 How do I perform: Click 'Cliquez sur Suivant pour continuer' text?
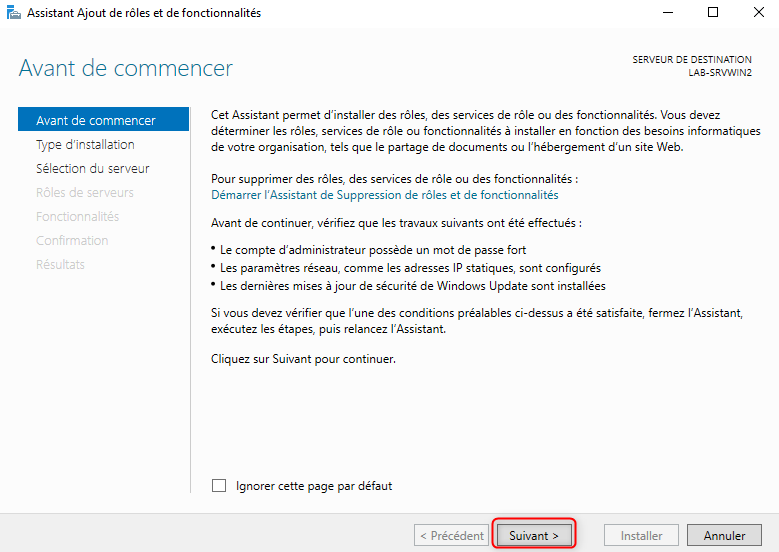tap(303, 359)
